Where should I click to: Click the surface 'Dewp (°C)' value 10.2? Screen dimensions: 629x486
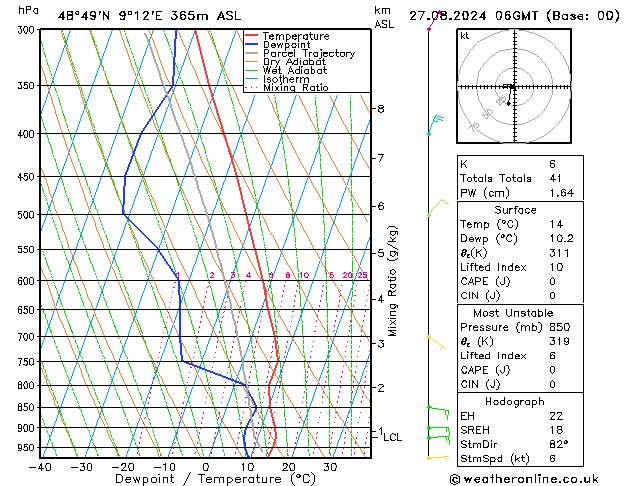[x=562, y=239]
